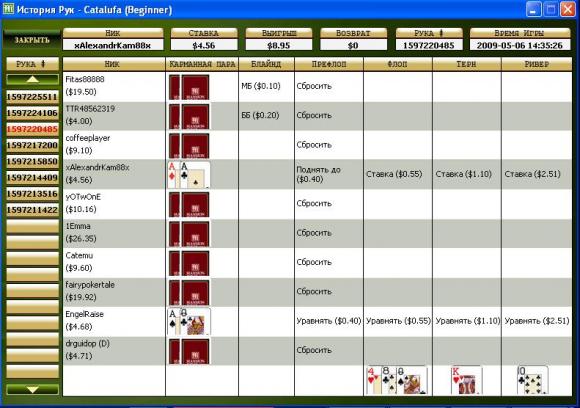Viewport: 580px width, 408px height.
Task: Click the down arrow below hand list
Action: pos(33,389)
